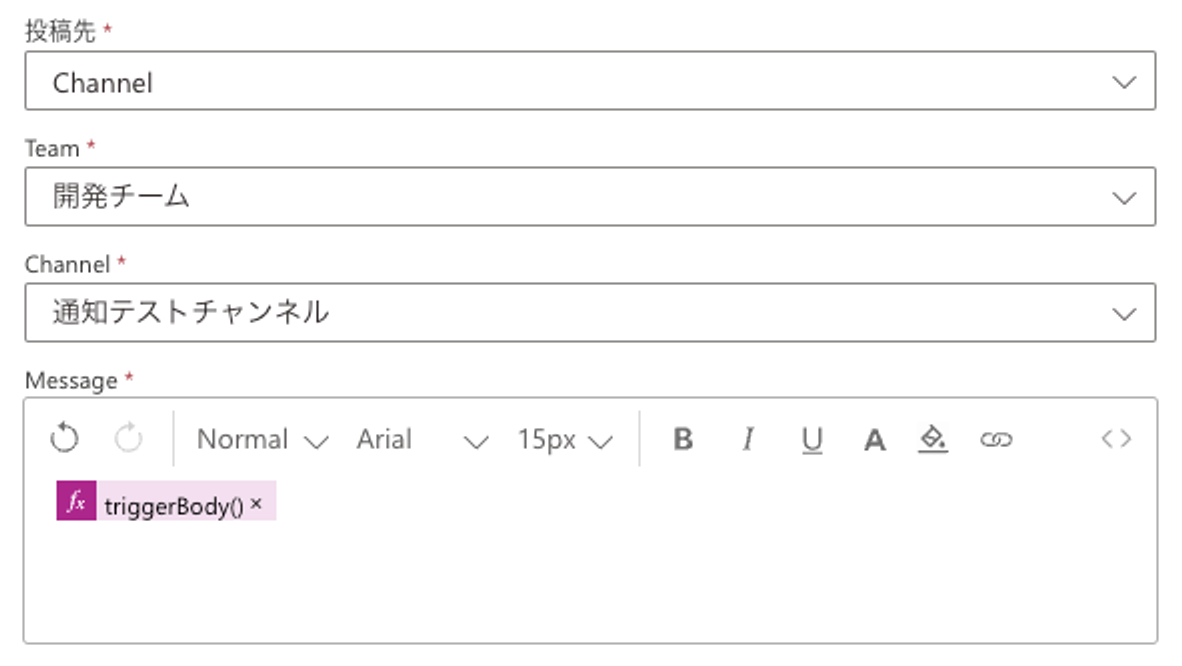Viewport: 1182px width, 666px height.
Task: Toggle underline formatting
Action: (812, 440)
